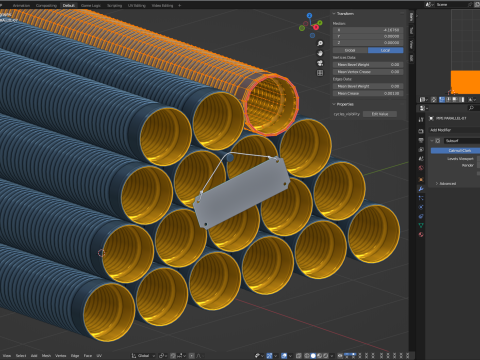The height and width of the screenshot is (360, 480).
Task: Open the Select menu in viewport header
Action: [21, 356]
